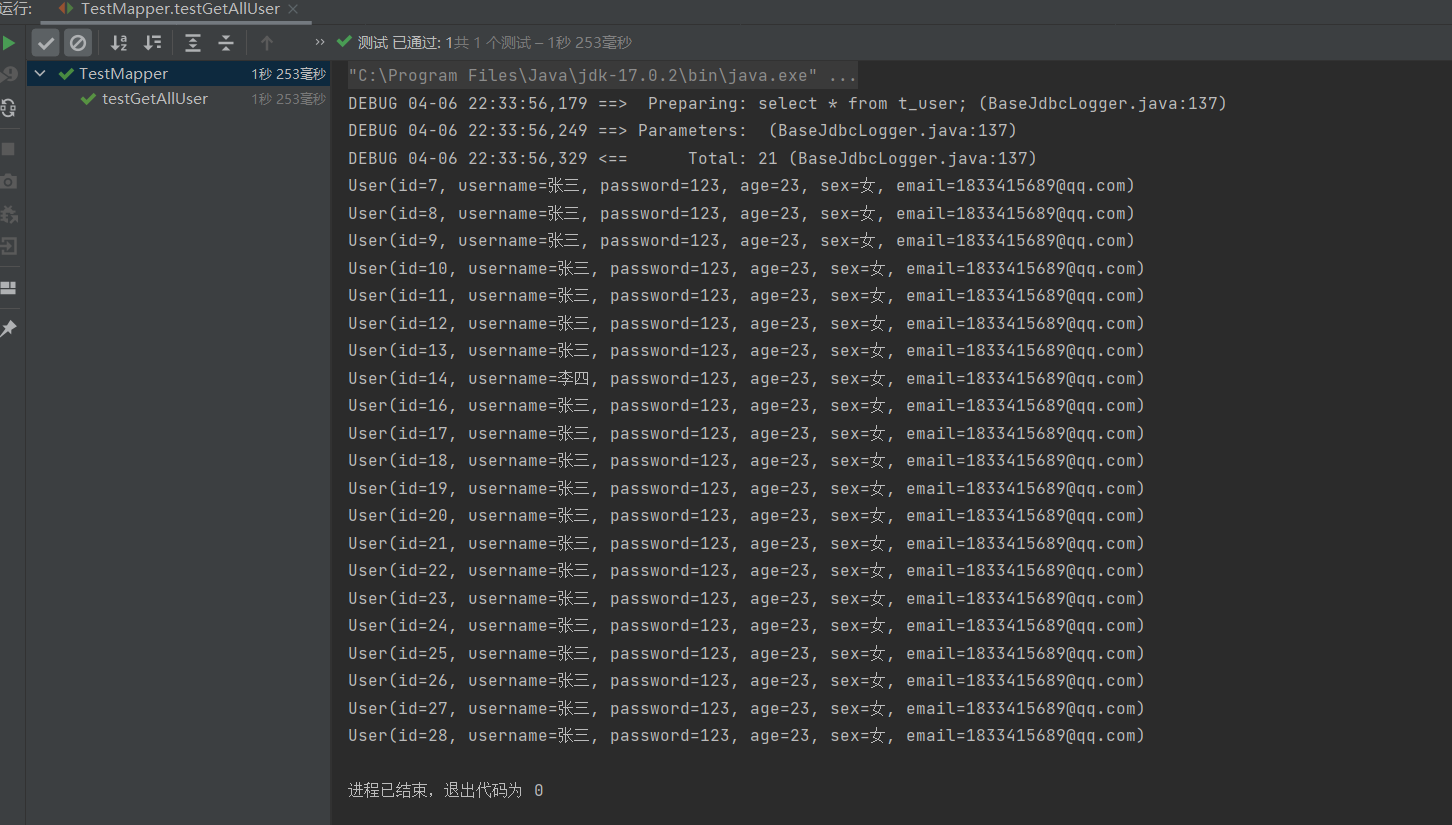Image resolution: width=1452 pixels, height=825 pixels.
Task: Click the User(id=19 output line
Action: tap(747, 489)
